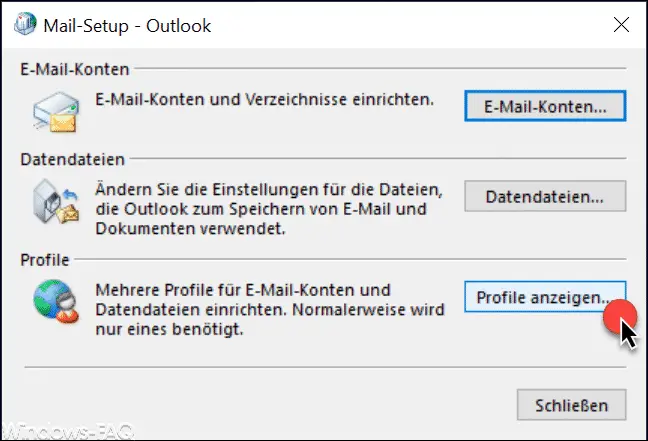Click the mail server with envelope icon
The height and width of the screenshot is (441, 648).
point(56,112)
